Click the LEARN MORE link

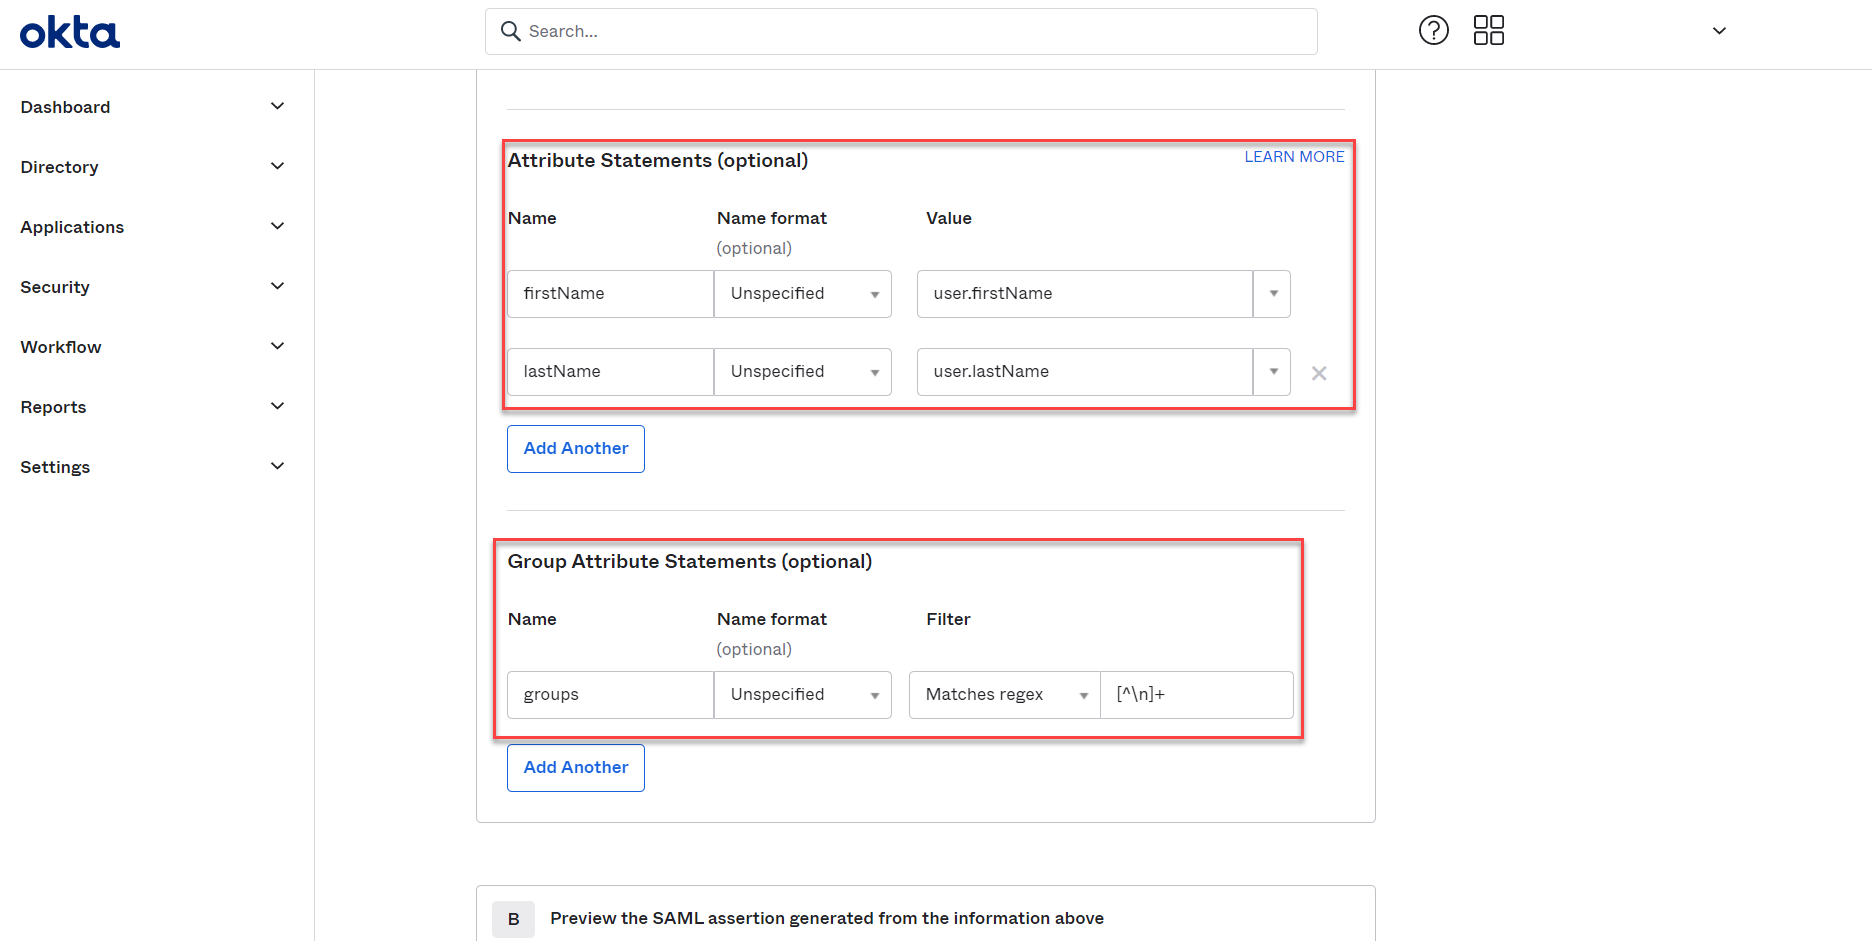1294,157
